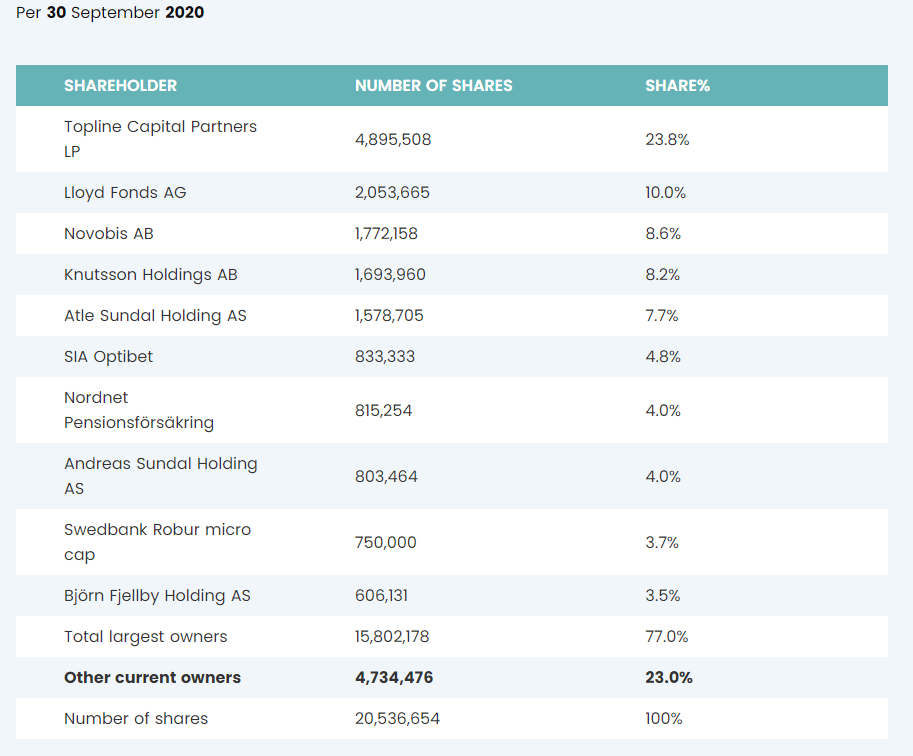Select the 23.8% share percentage
Viewport: 913px width, 756px height.
point(667,139)
